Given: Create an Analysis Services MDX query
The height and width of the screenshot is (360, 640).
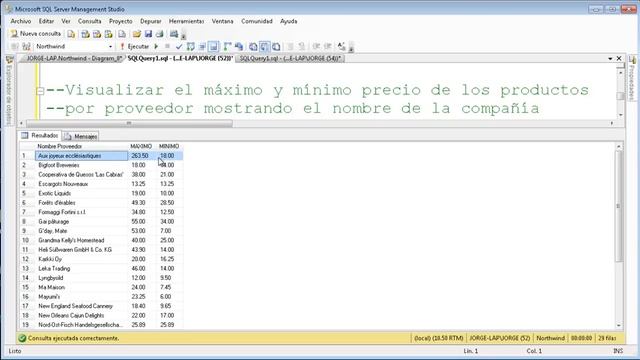Looking at the screenshot, I should (x=85, y=34).
